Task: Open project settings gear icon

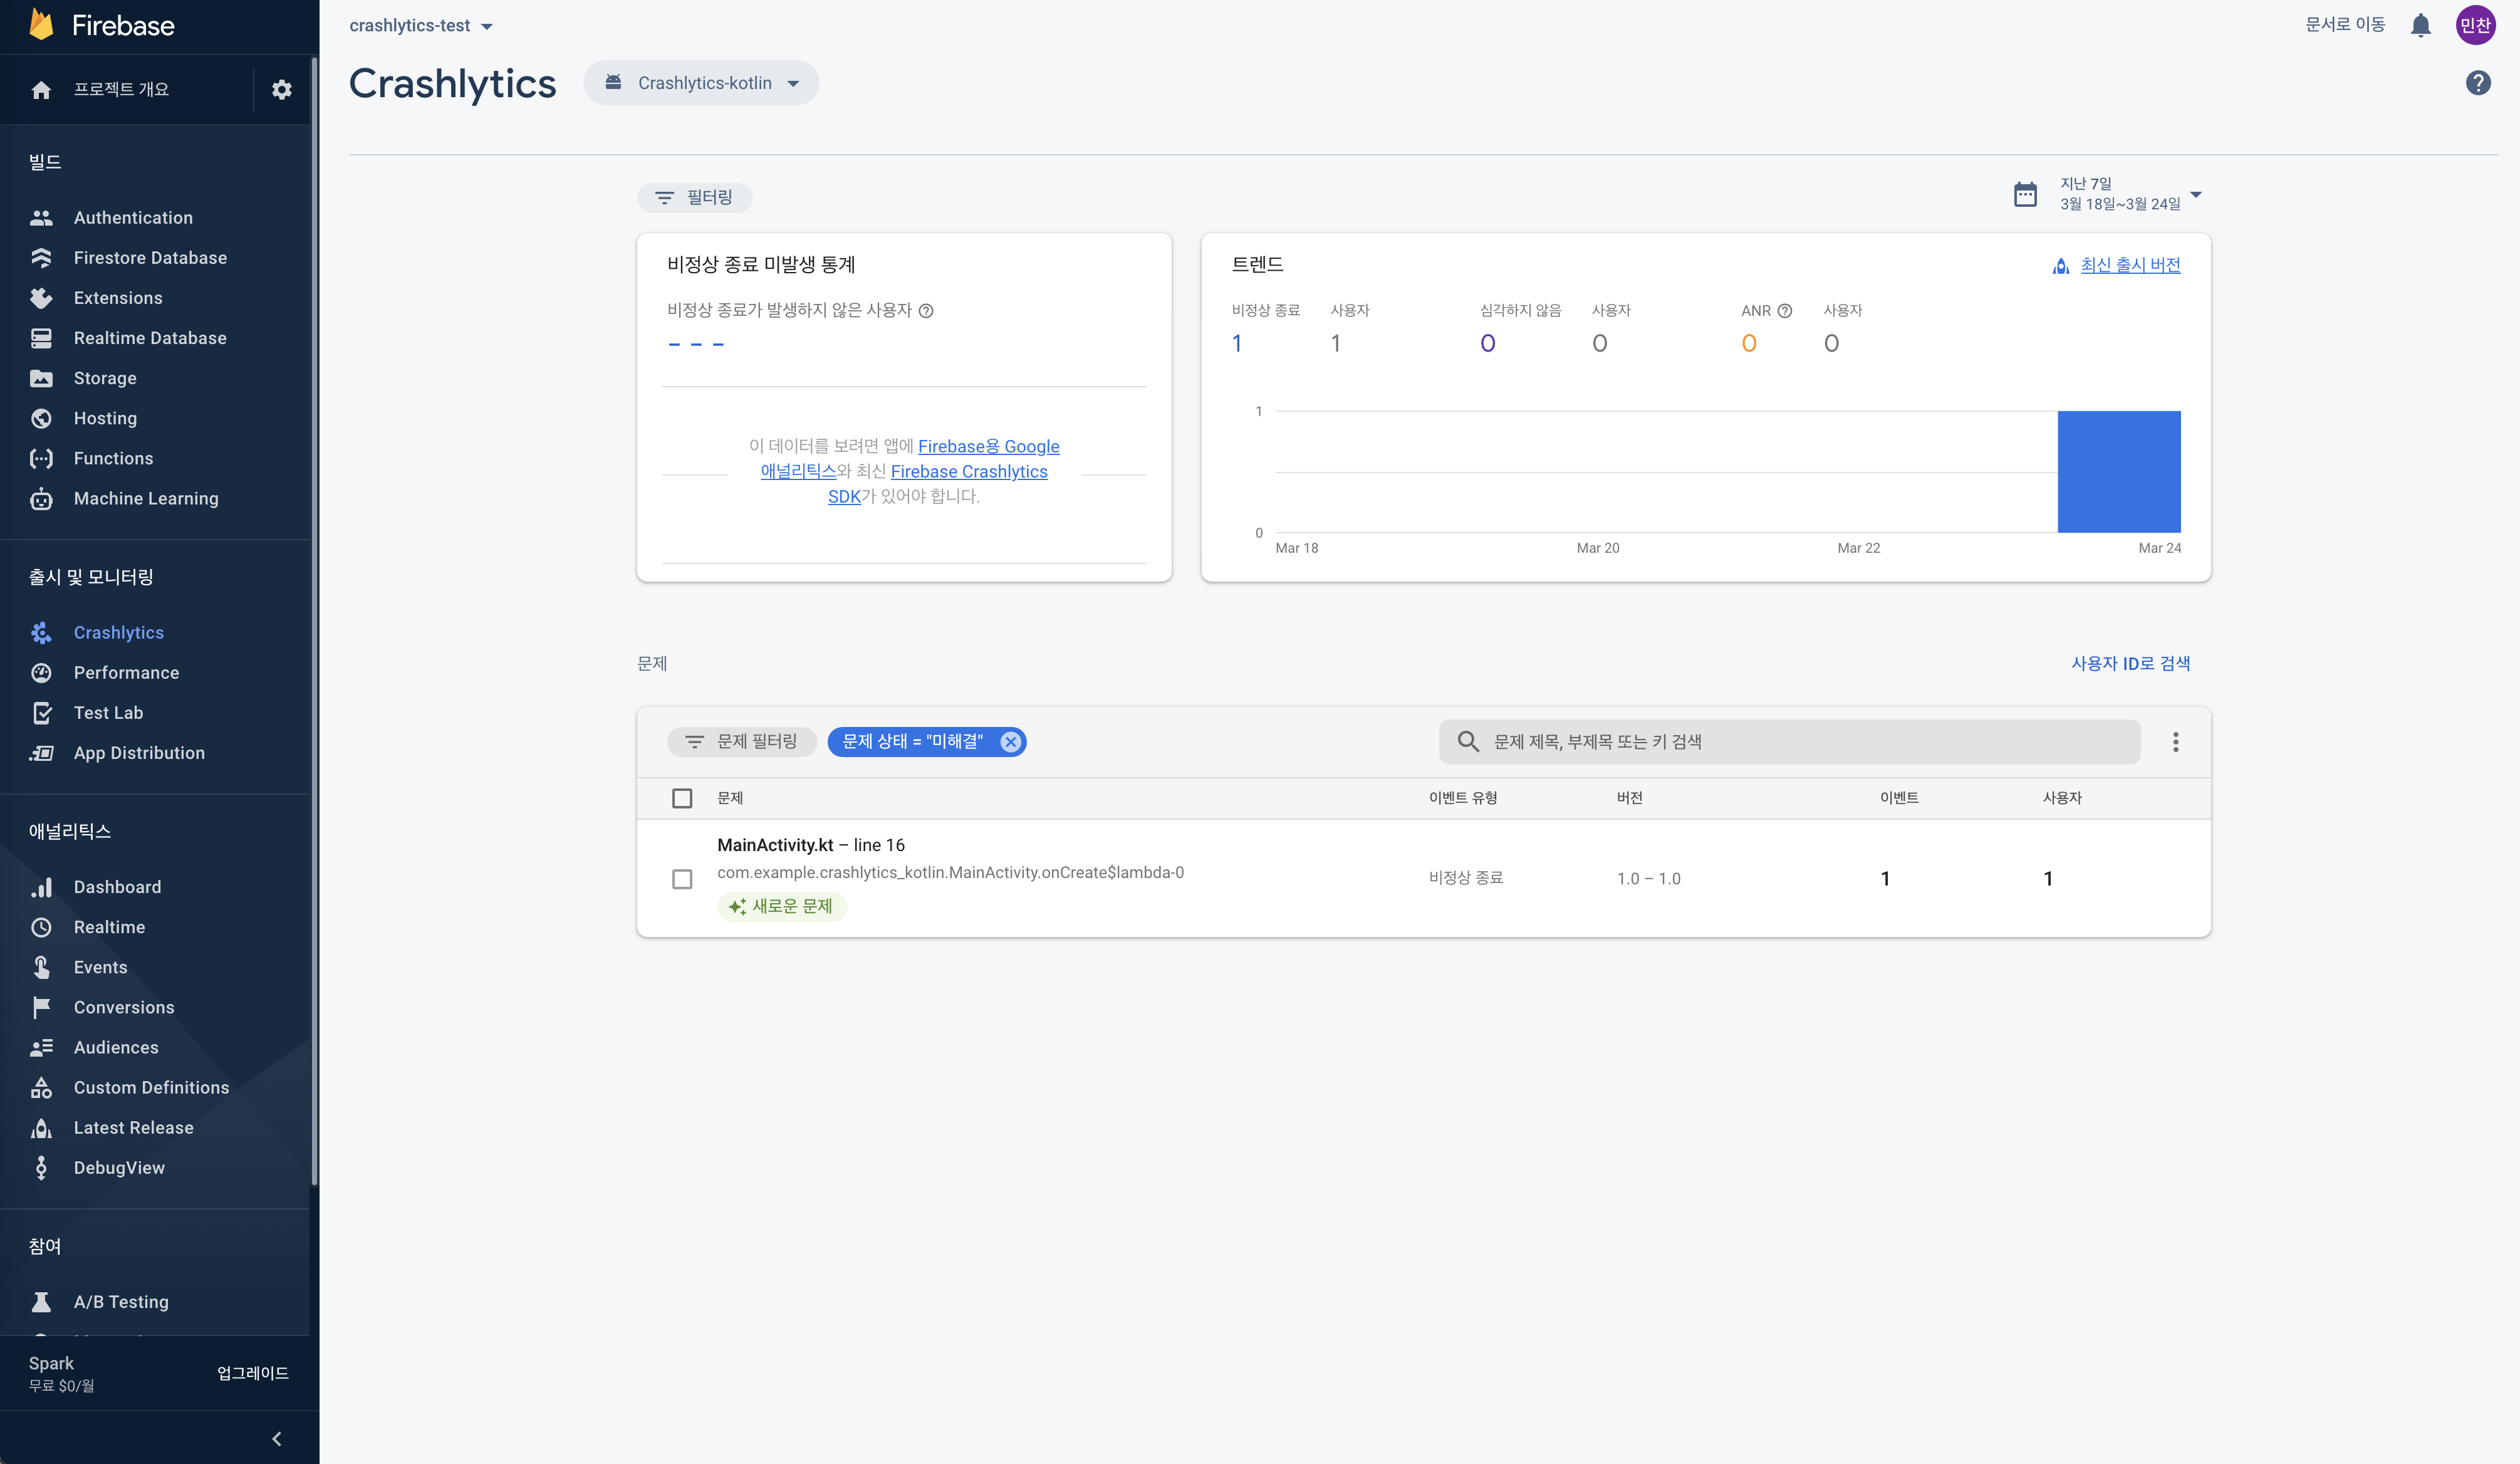Action: point(282,89)
